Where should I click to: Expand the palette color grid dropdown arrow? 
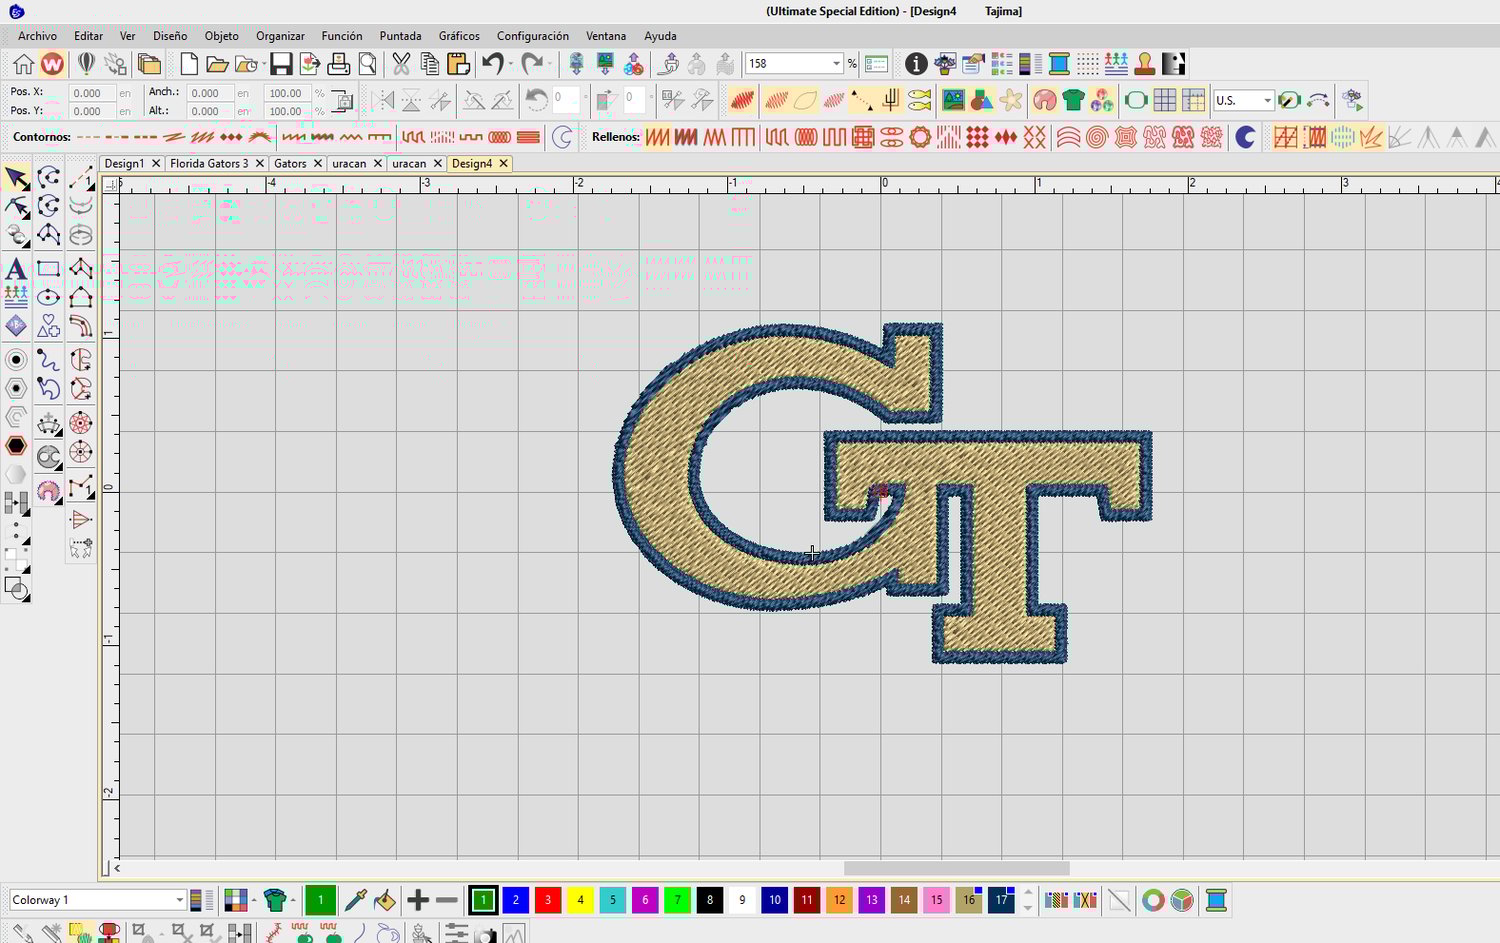click(x=254, y=900)
